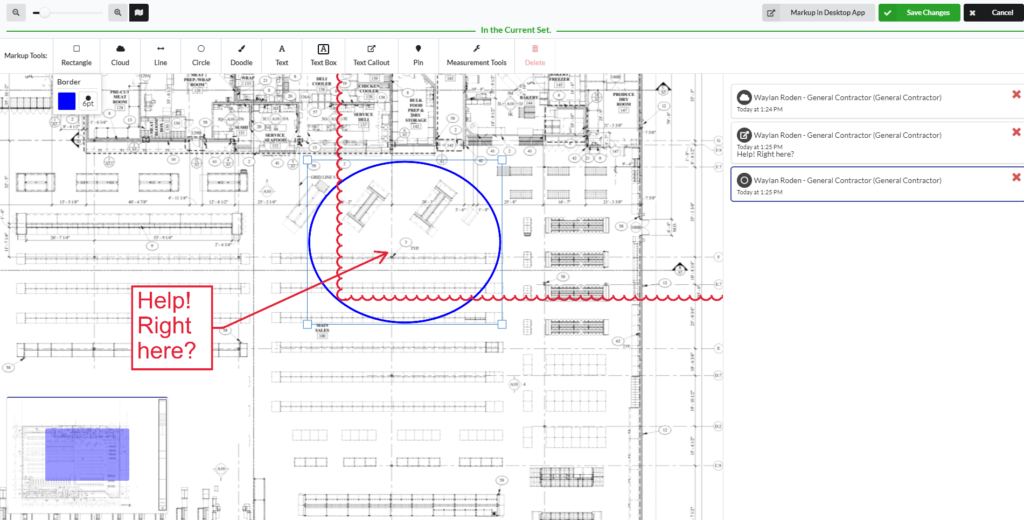The height and width of the screenshot is (520, 1024).
Task: Click the top-right handle of the circle selection
Action: [502, 159]
